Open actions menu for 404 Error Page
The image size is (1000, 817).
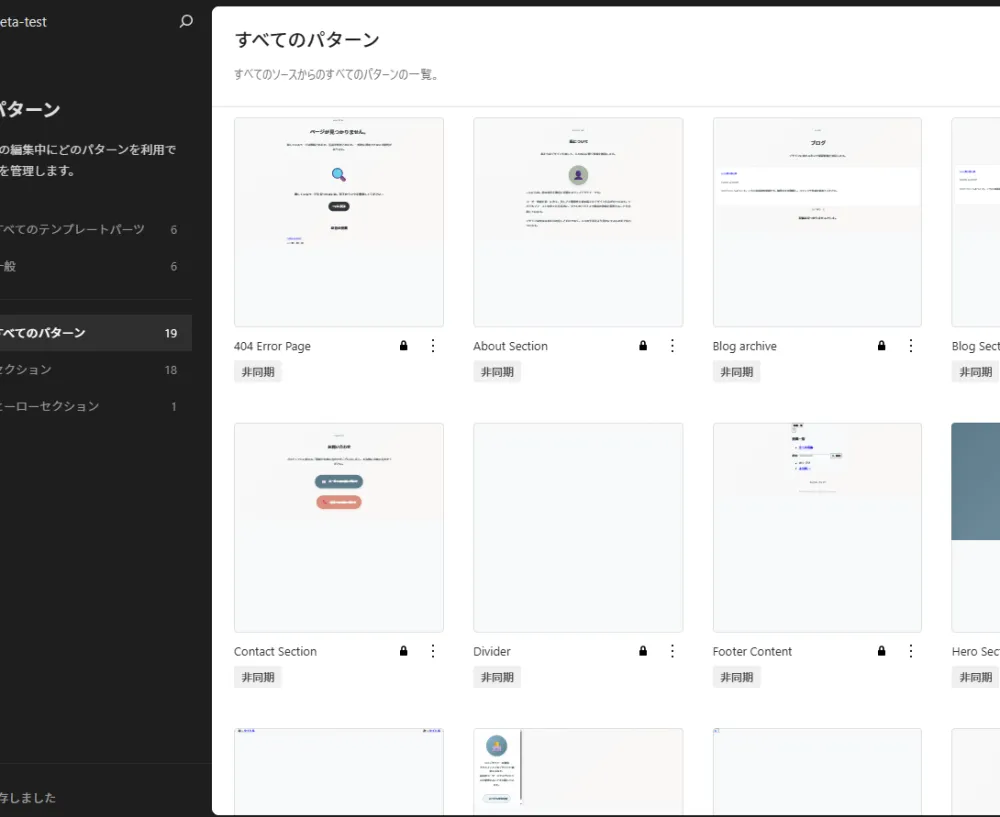coord(433,346)
